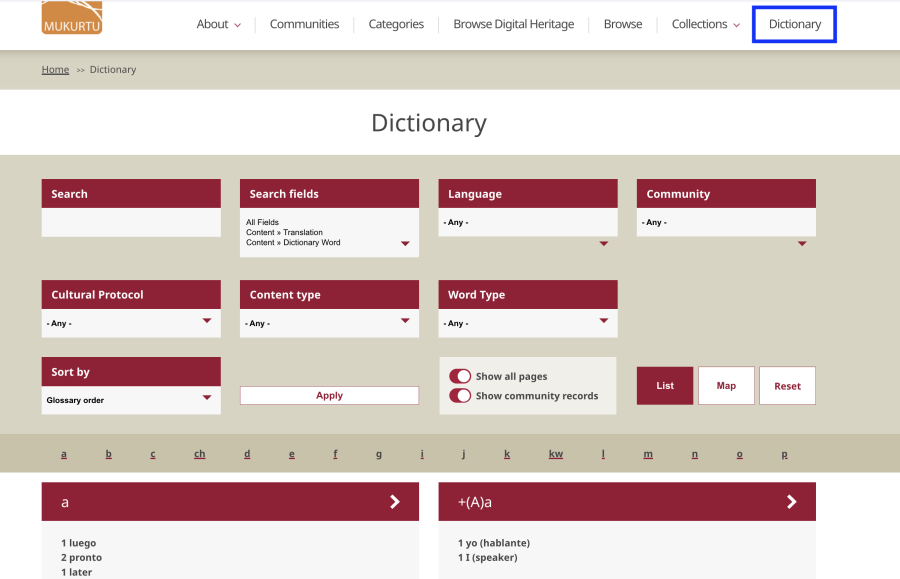The height and width of the screenshot is (579, 900).
Task: Open the '+(A)a' entry chevron arrow
Action: [x=792, y=502]
